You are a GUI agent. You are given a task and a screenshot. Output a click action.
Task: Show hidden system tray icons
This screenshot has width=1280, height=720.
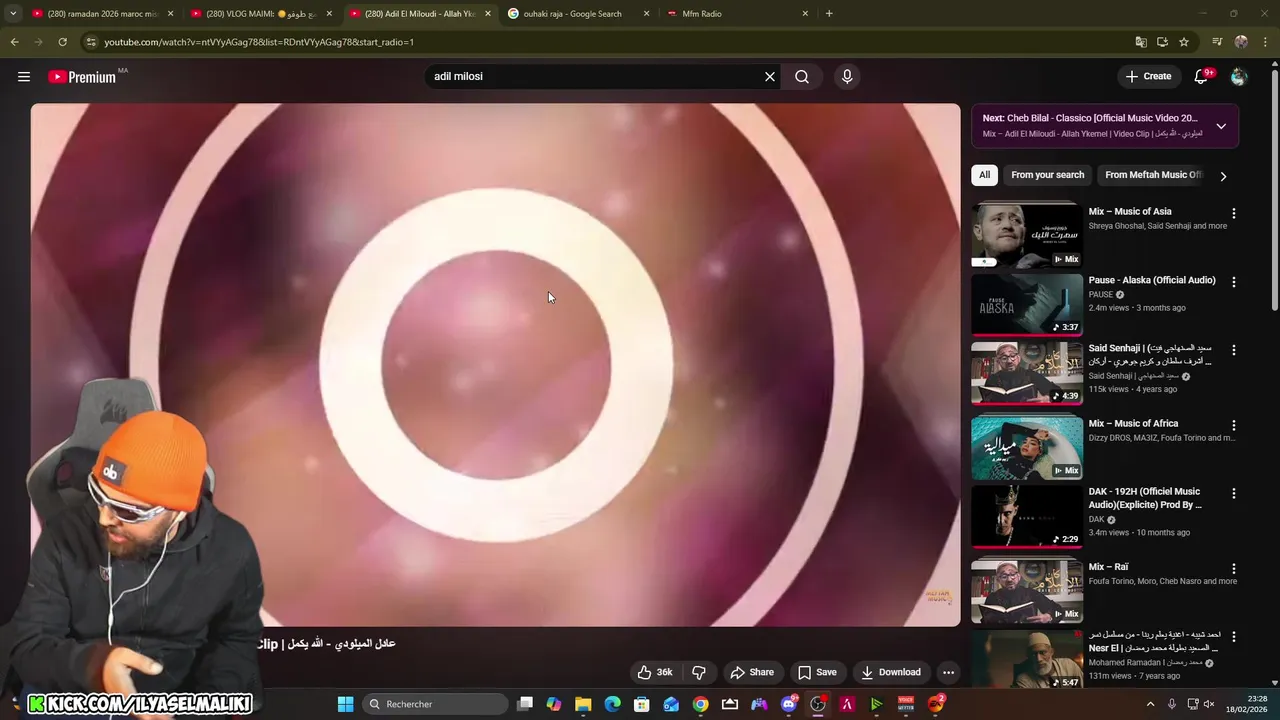1150,704
